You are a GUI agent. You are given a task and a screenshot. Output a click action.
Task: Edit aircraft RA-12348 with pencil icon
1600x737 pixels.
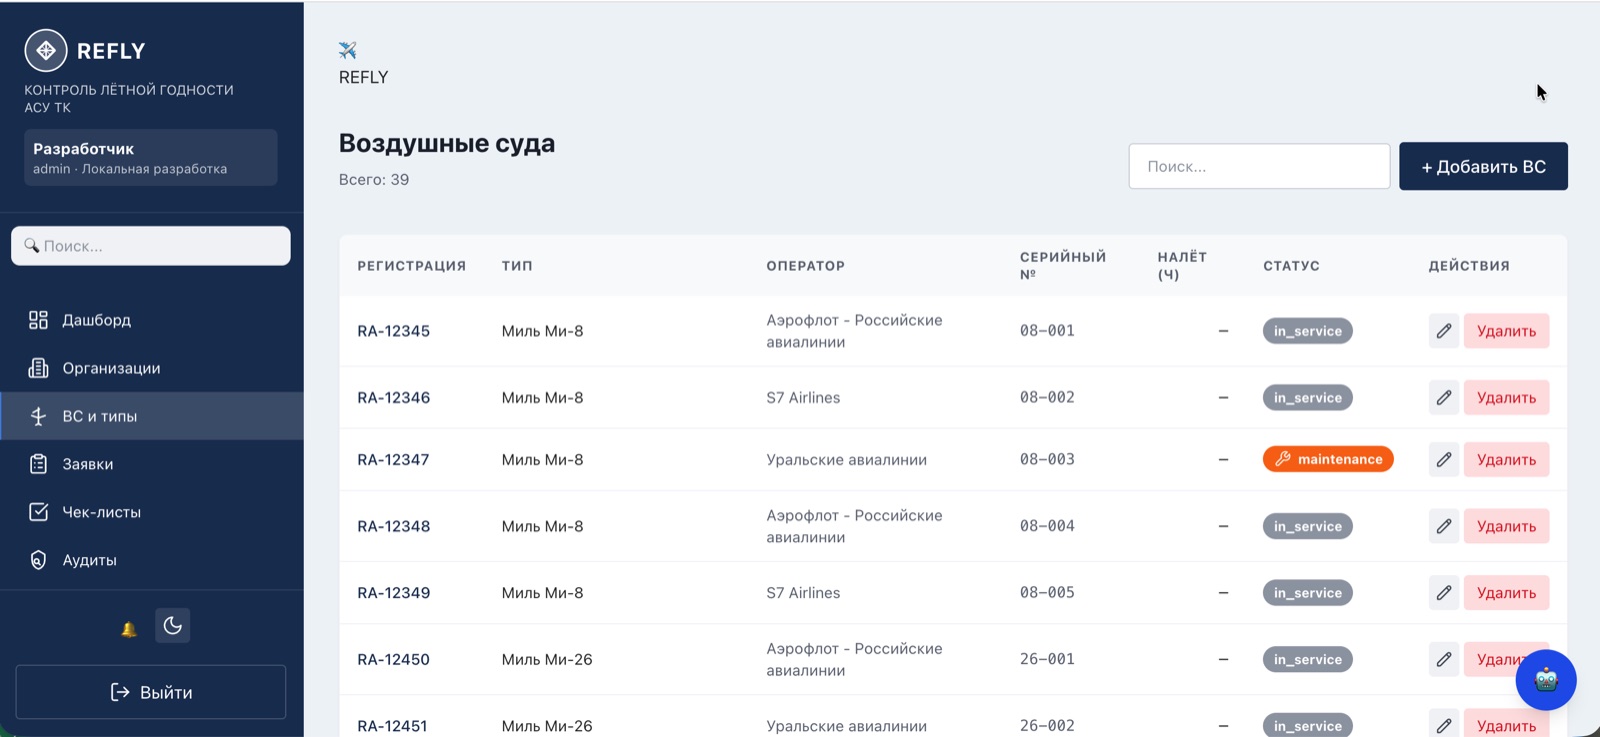click(1444, 526)
